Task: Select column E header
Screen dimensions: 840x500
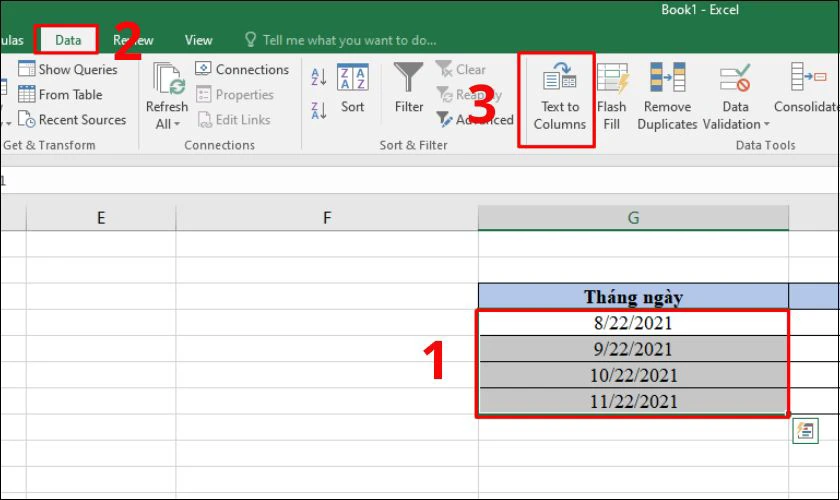Action: pos(101,218)
